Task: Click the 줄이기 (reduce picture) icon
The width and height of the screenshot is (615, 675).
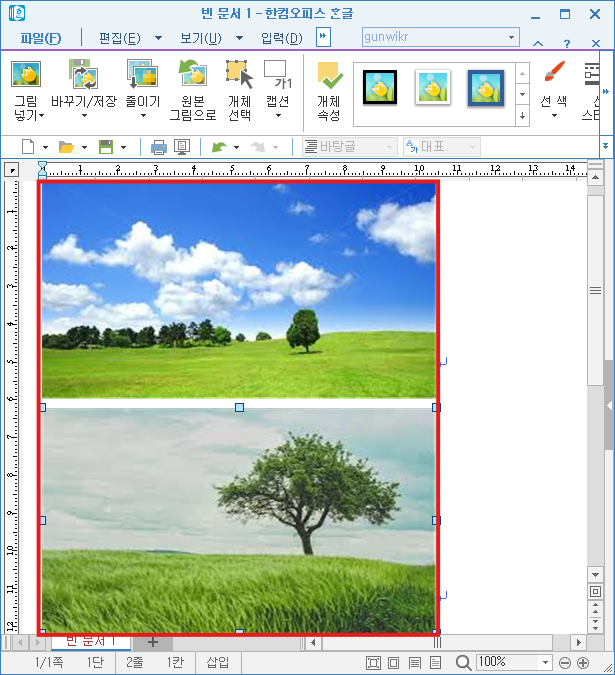Action: pos(142,74)
